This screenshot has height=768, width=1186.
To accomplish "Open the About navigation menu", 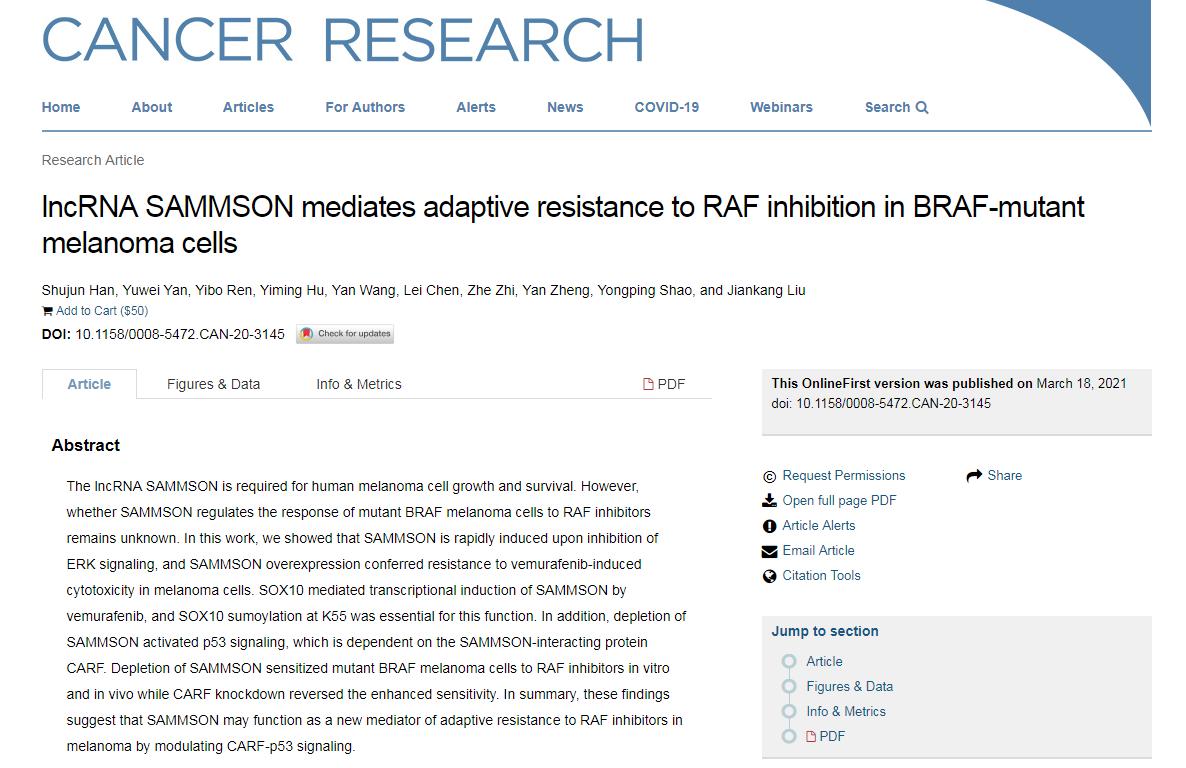I will coord(151,107).
